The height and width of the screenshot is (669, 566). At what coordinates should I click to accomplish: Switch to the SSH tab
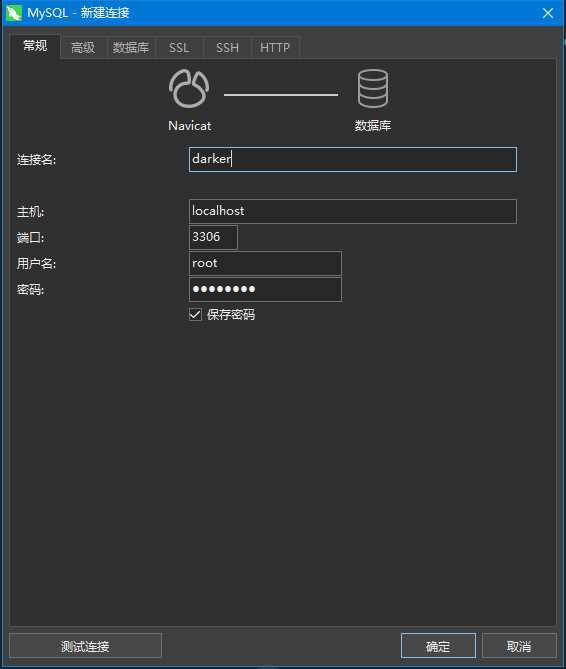coord(227,47)
